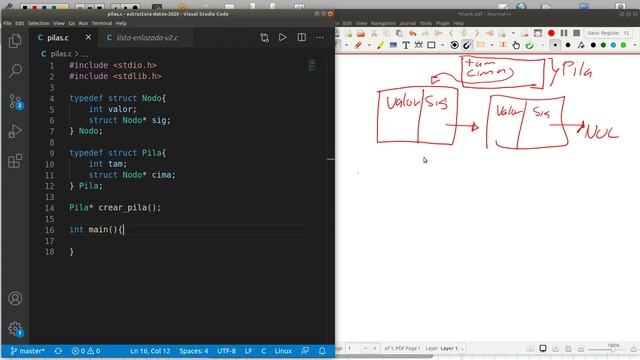Open the feedback icon in status bar
640x360 pixels.
point(305,351)
